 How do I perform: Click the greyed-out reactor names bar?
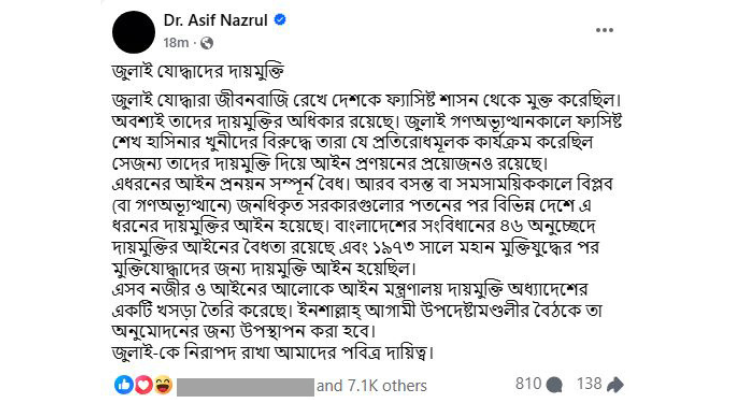tap(244, 385)
